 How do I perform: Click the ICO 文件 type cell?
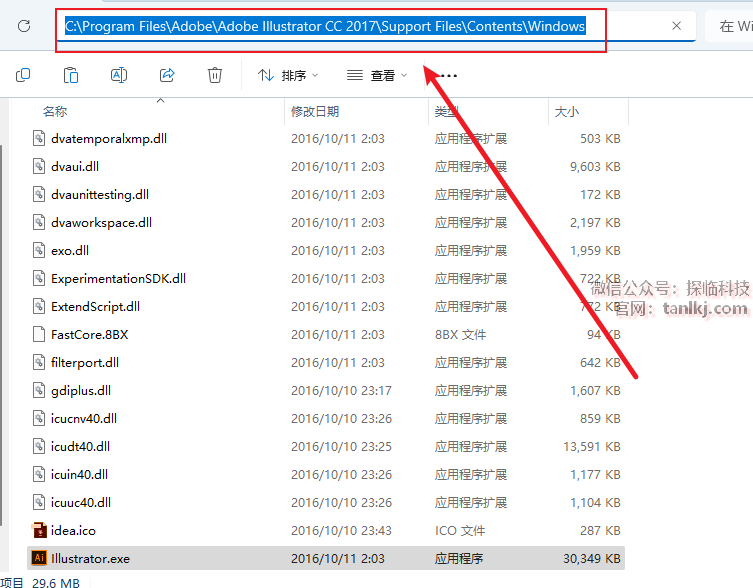tap(460, 530)
